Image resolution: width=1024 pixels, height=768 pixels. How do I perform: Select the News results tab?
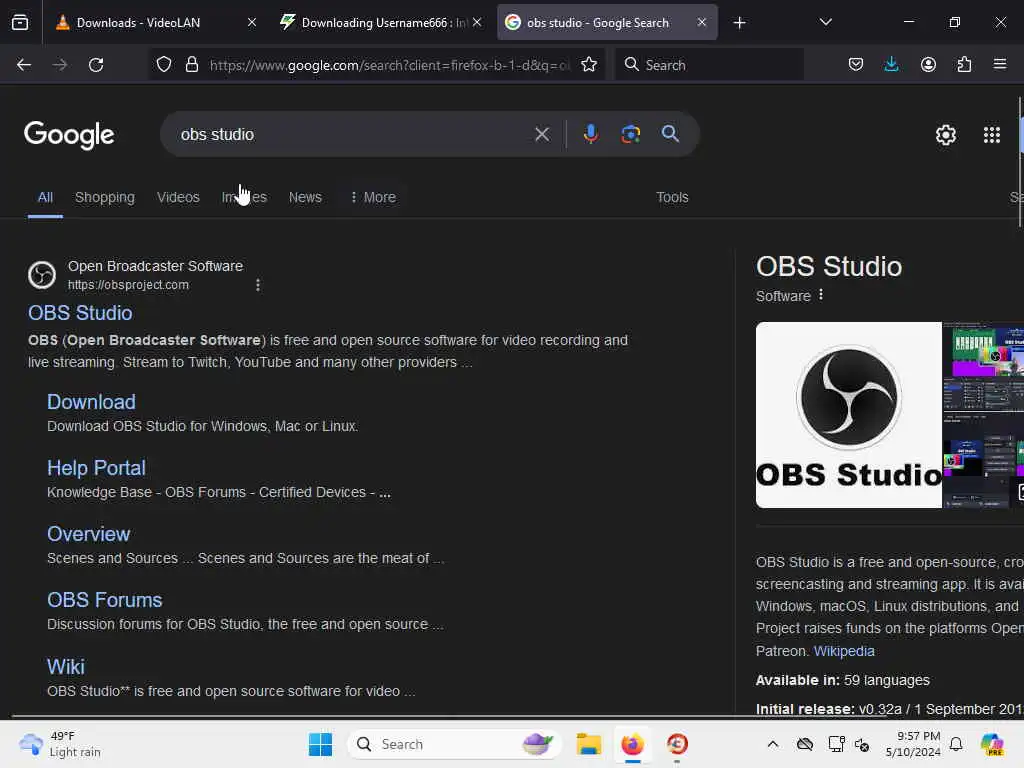click(305, 197)
